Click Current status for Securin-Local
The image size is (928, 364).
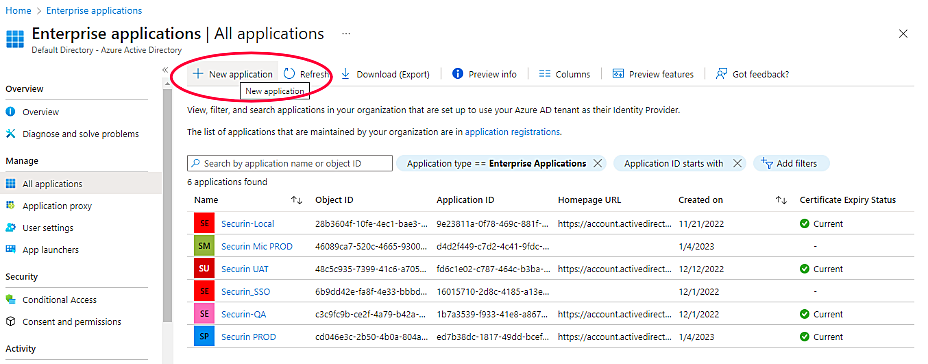821,224
